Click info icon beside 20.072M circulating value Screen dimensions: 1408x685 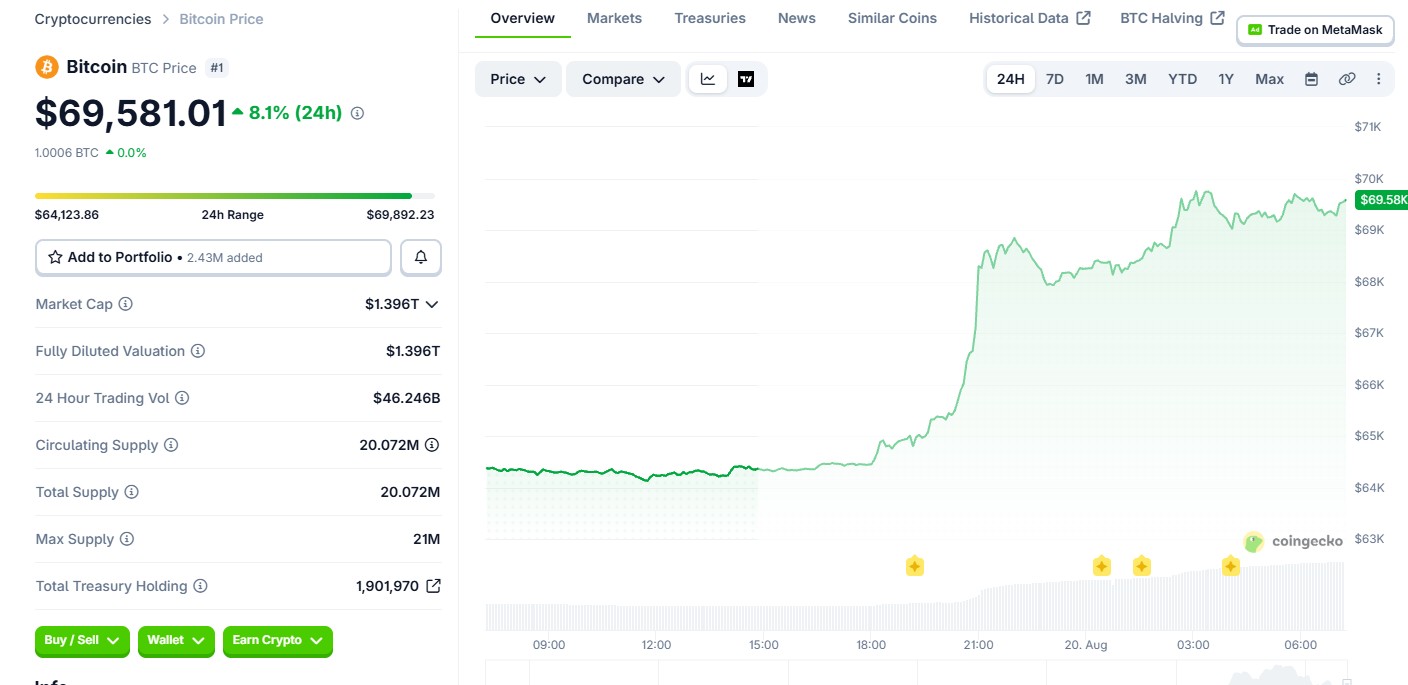click(432, 445)
